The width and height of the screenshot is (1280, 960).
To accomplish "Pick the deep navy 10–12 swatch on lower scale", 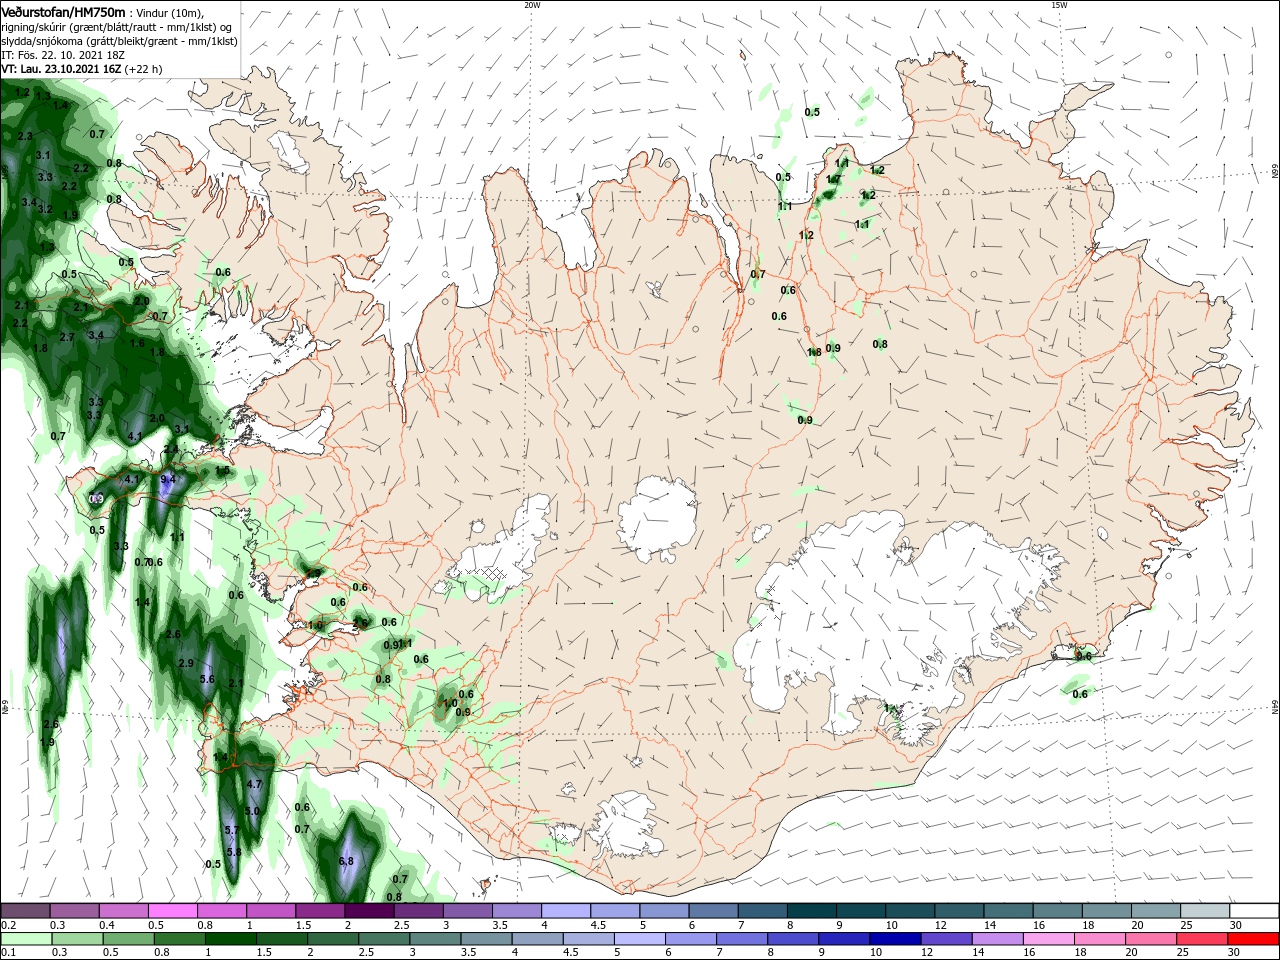I will click(x=897, y=939).
